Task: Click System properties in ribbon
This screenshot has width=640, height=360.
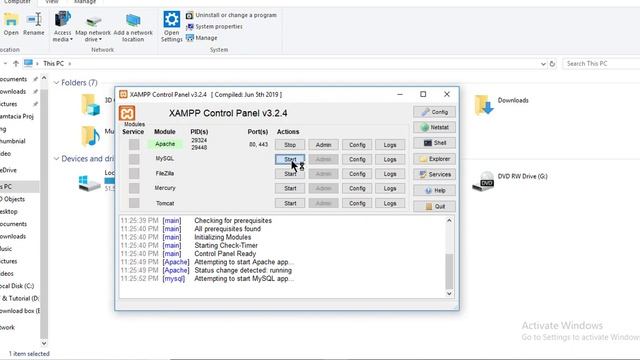Action: tap(214, 27)
